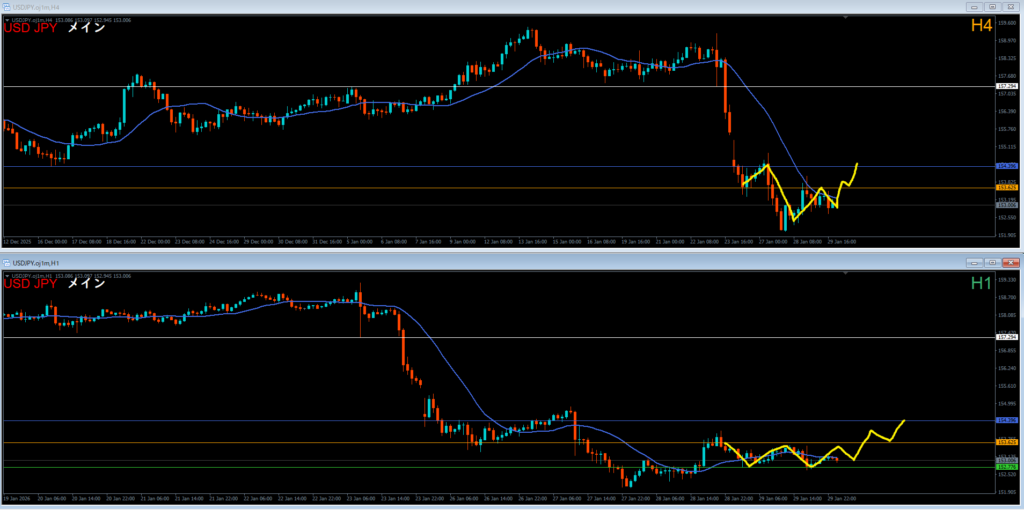Viewport: 1024px width, 510px height.
Task: Maximize the H1 chart window
Action: click(993, 262)
